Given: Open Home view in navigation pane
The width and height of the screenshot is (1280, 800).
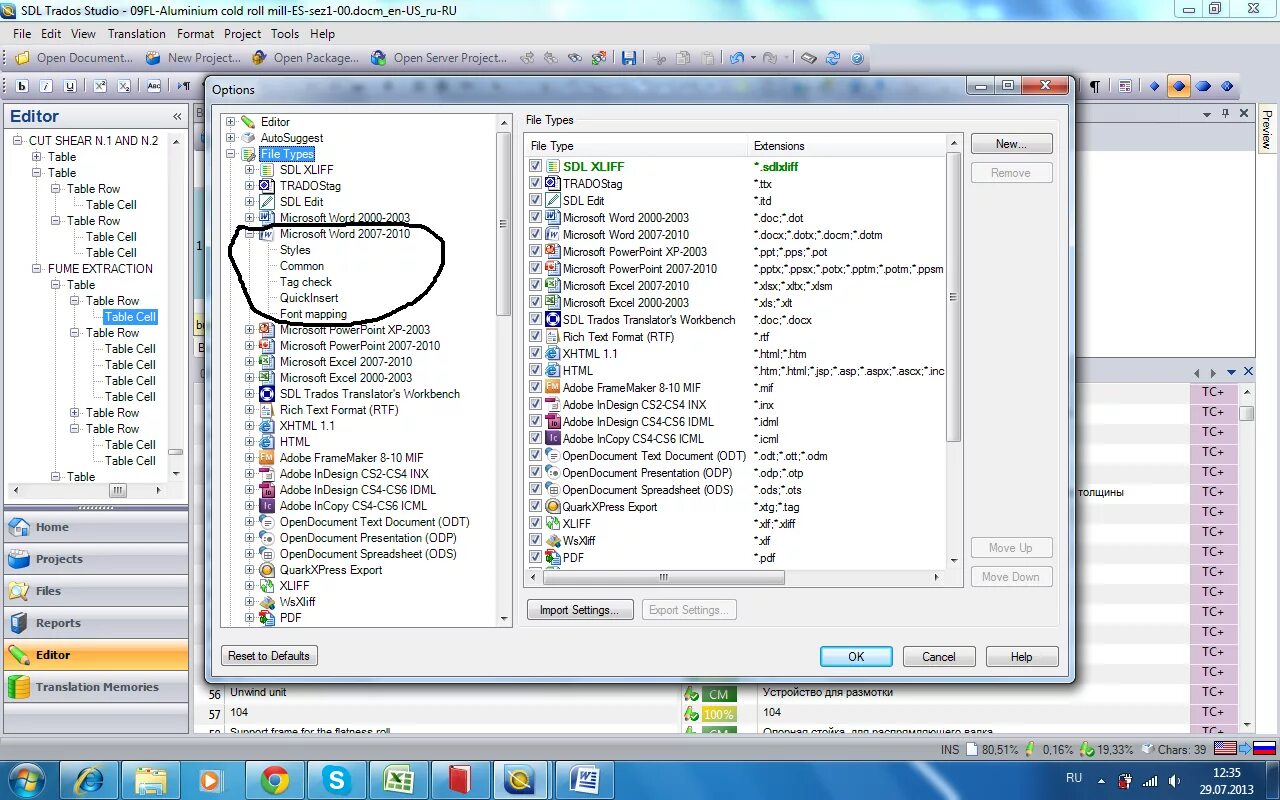Looking at the screenshot, I should (x=96, y=527).
